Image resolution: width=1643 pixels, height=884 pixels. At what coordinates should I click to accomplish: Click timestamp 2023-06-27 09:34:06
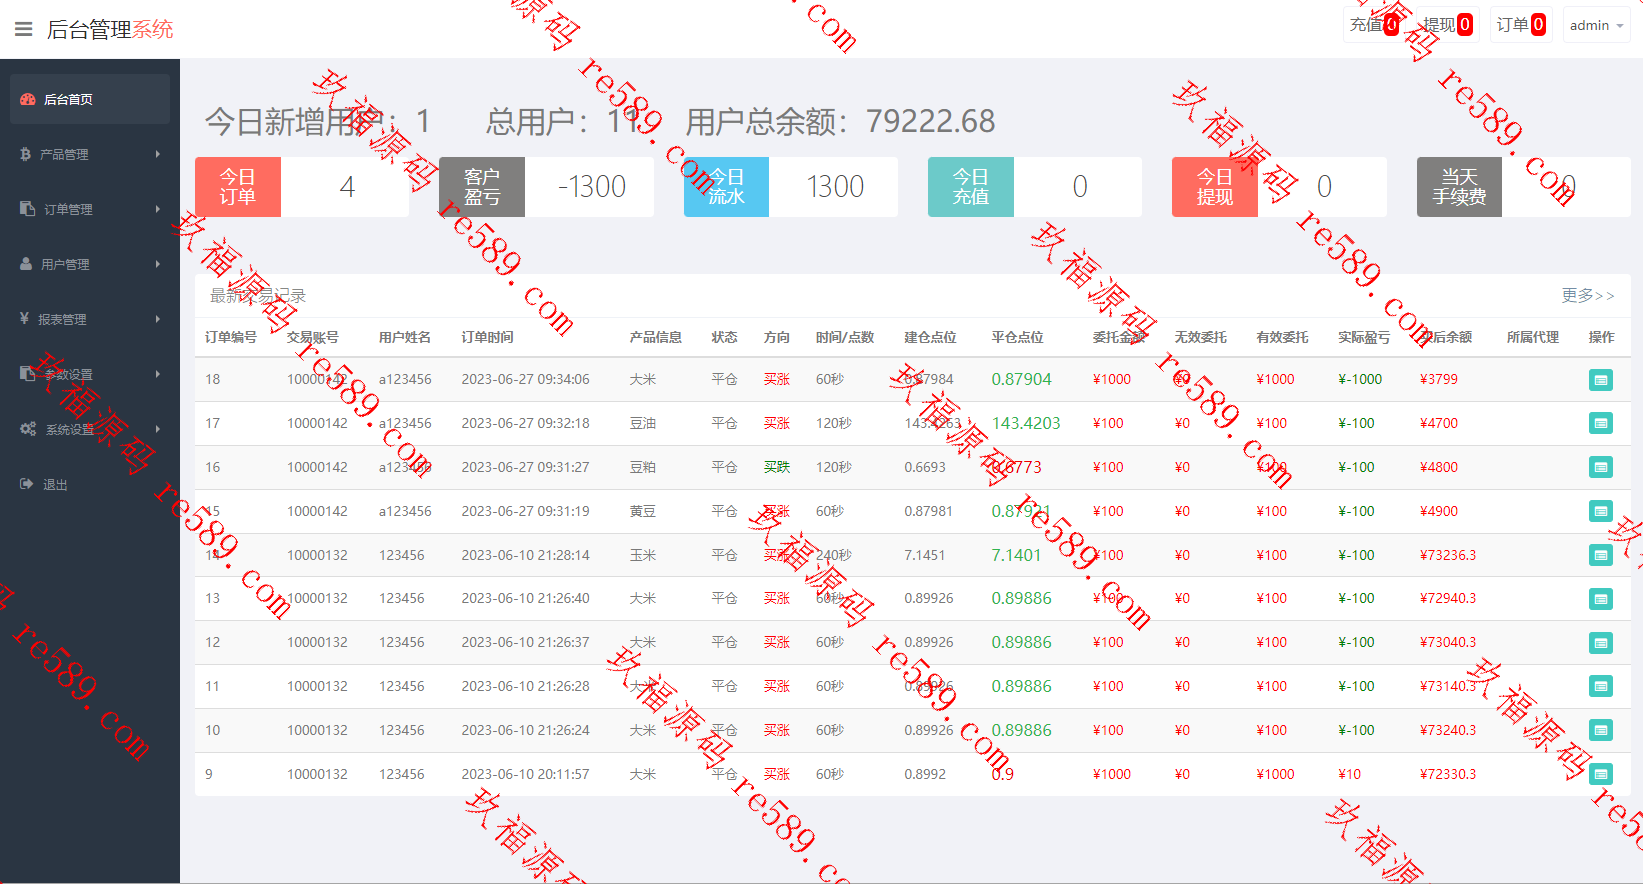click(525, 379)
